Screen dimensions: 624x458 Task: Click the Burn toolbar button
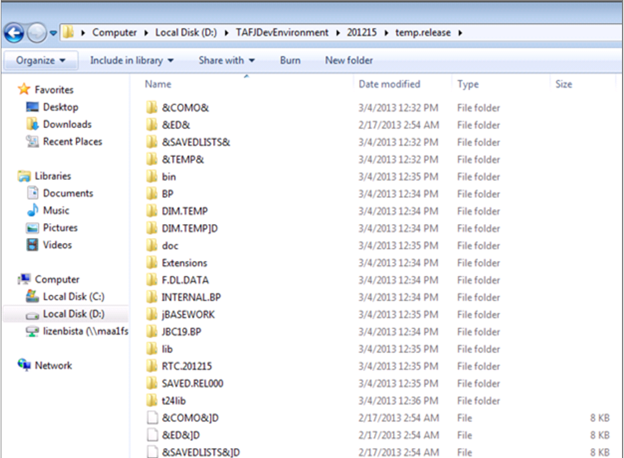(x=290, y=60)
